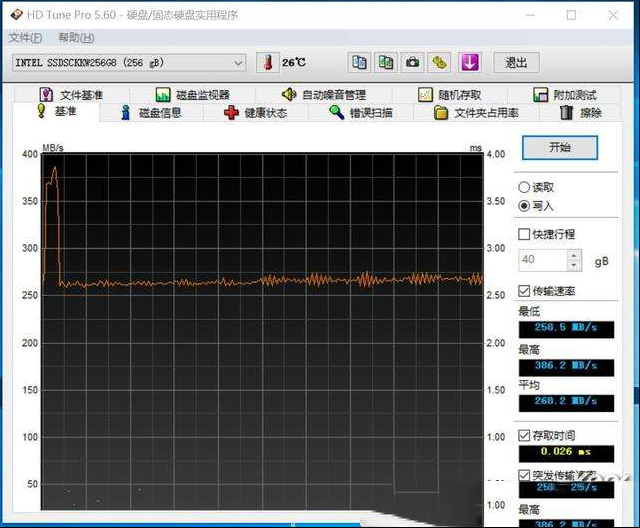Open the 帮助(H) menu
The height and width of the screenshot is (528, 640).
[76, 38]
